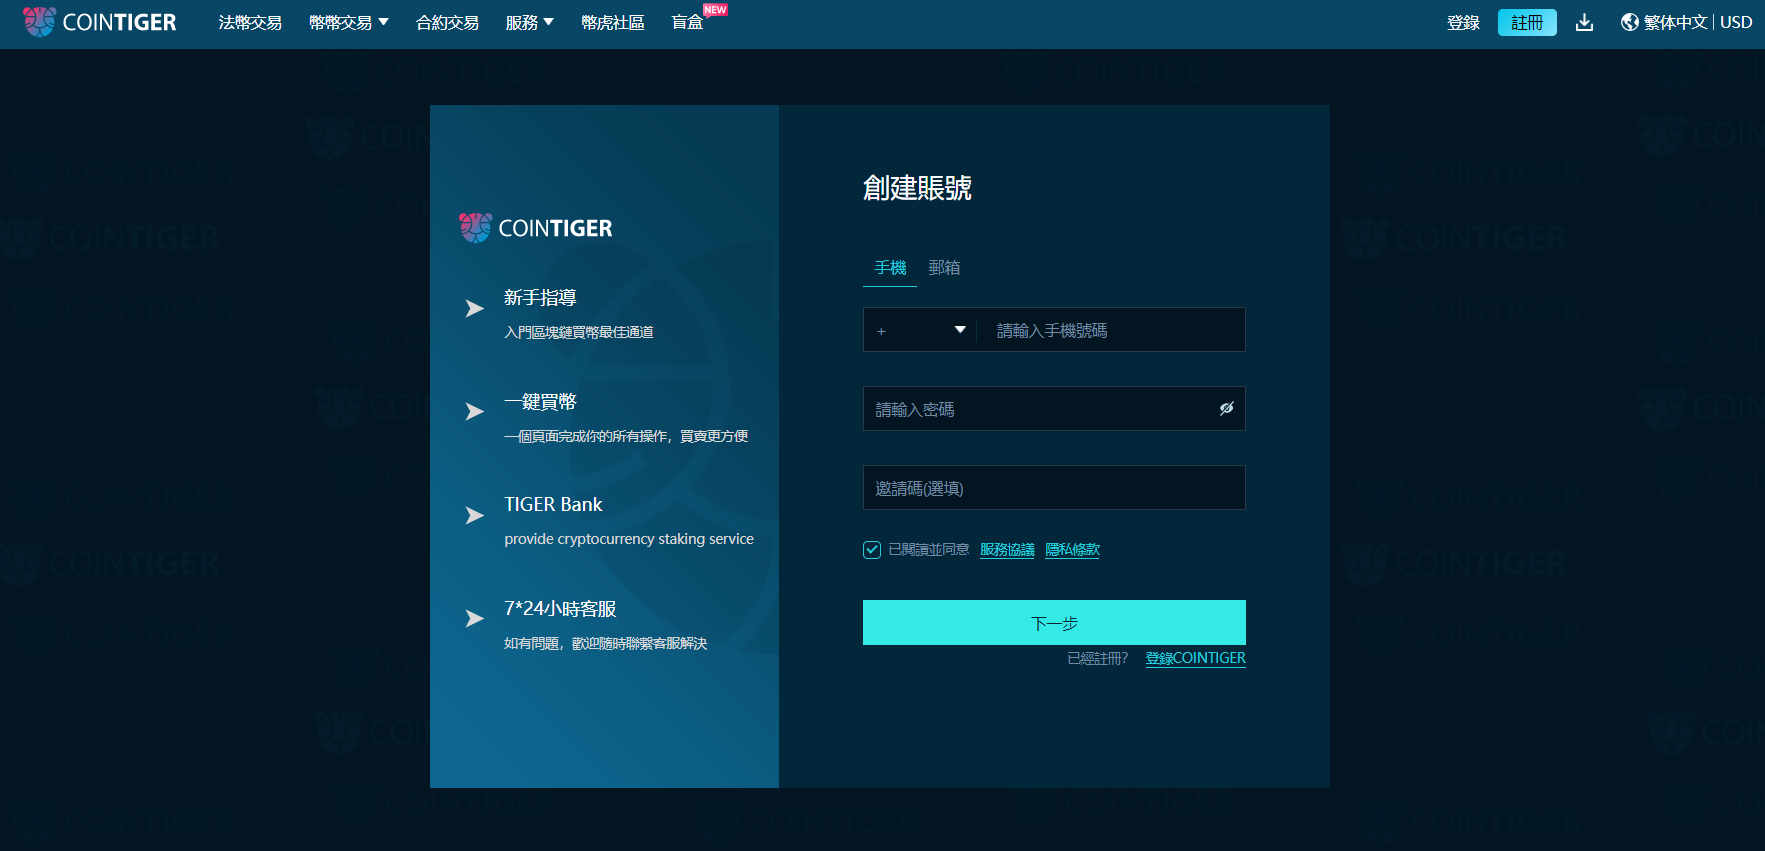This screenshot has height=851, width=1765.
Task: Click the 登錄COINTIGER link
Action: 1195,658
